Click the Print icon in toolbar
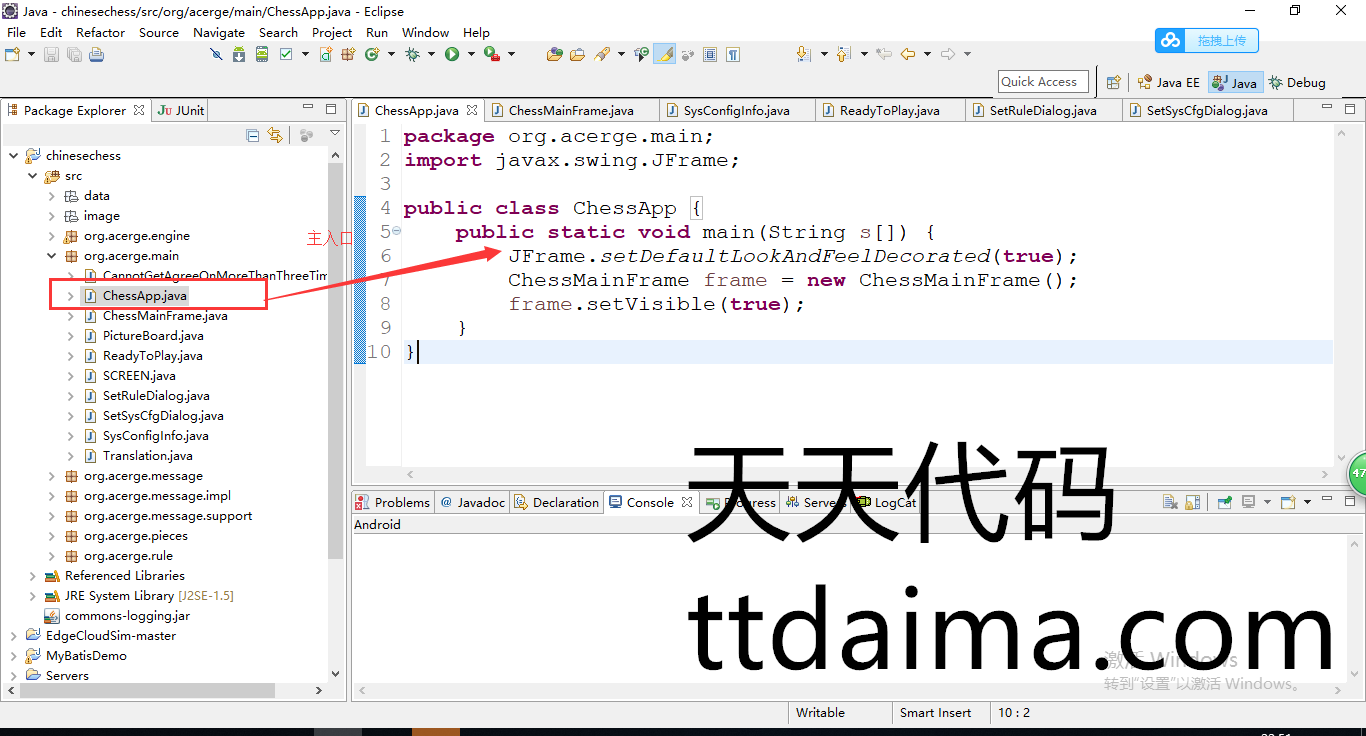 [x=96, y=54]
